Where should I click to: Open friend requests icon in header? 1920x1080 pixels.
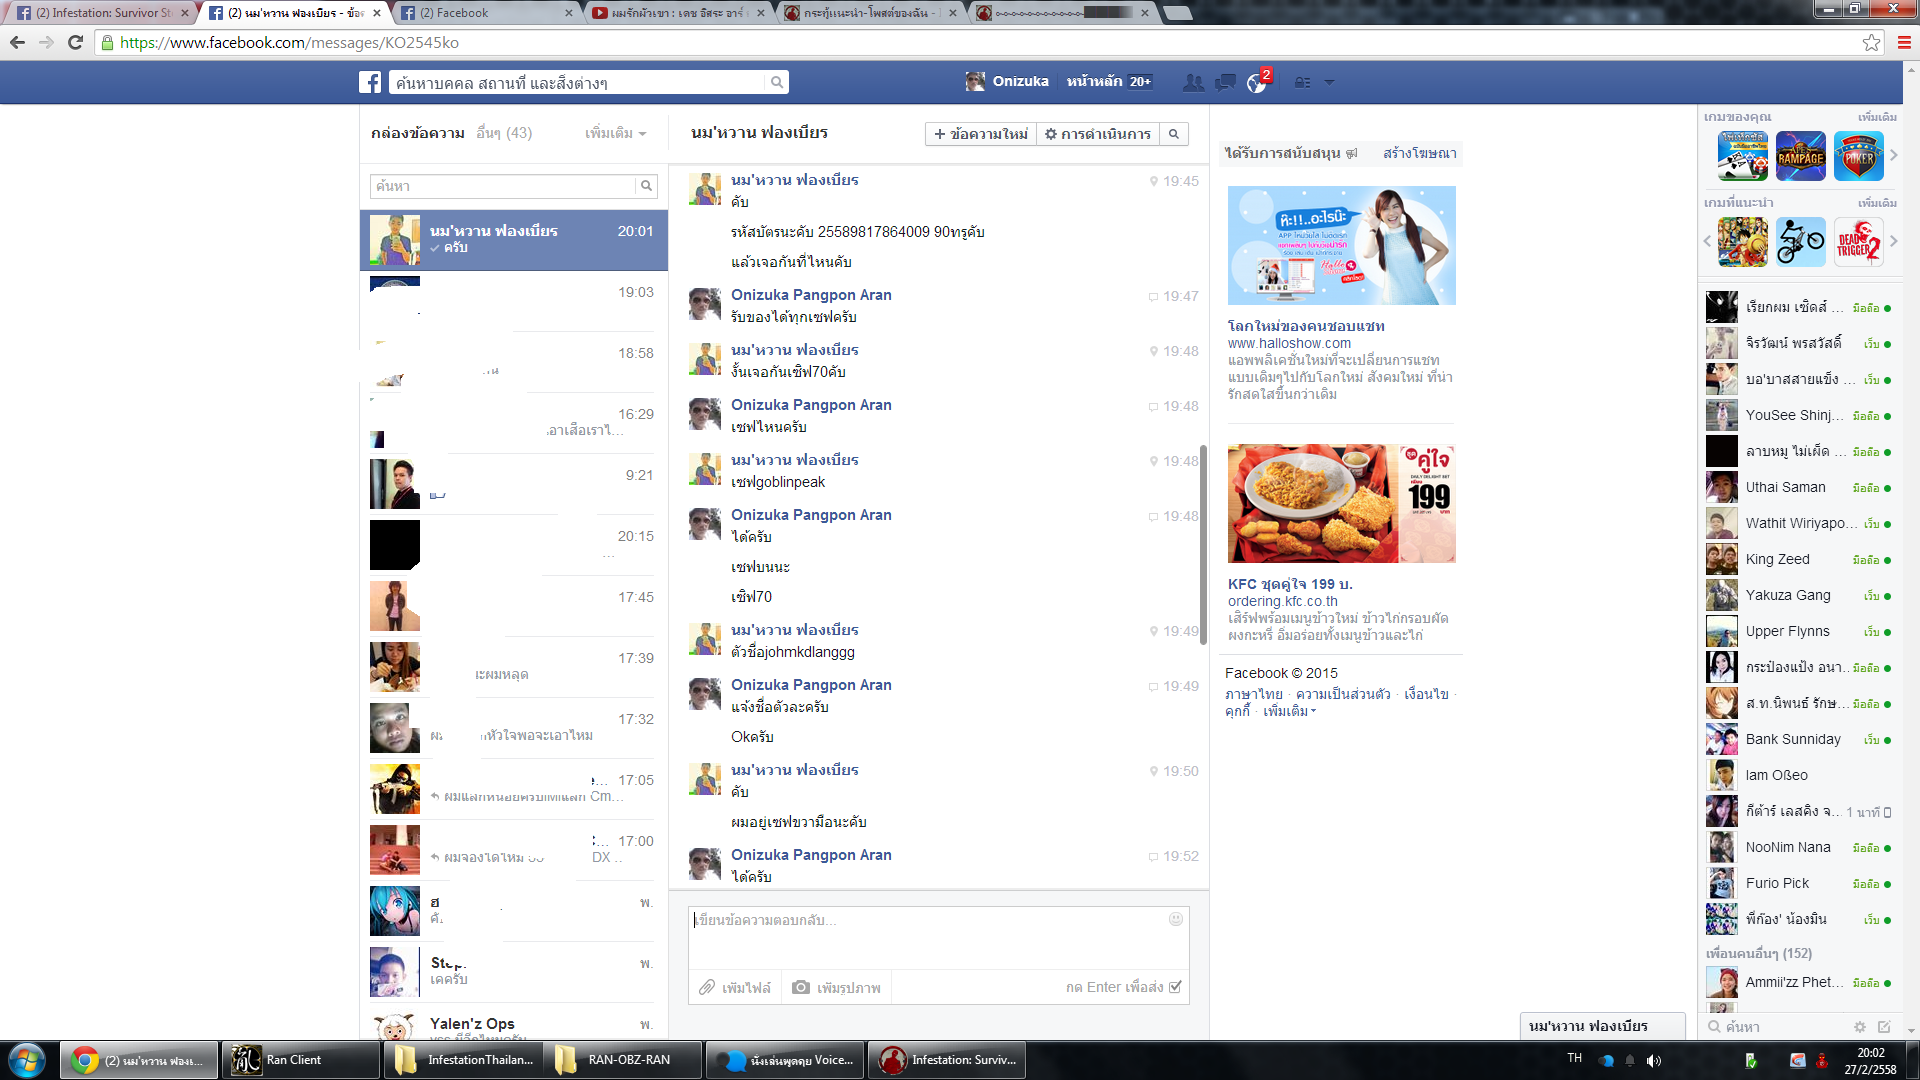tap(1193, 82)
